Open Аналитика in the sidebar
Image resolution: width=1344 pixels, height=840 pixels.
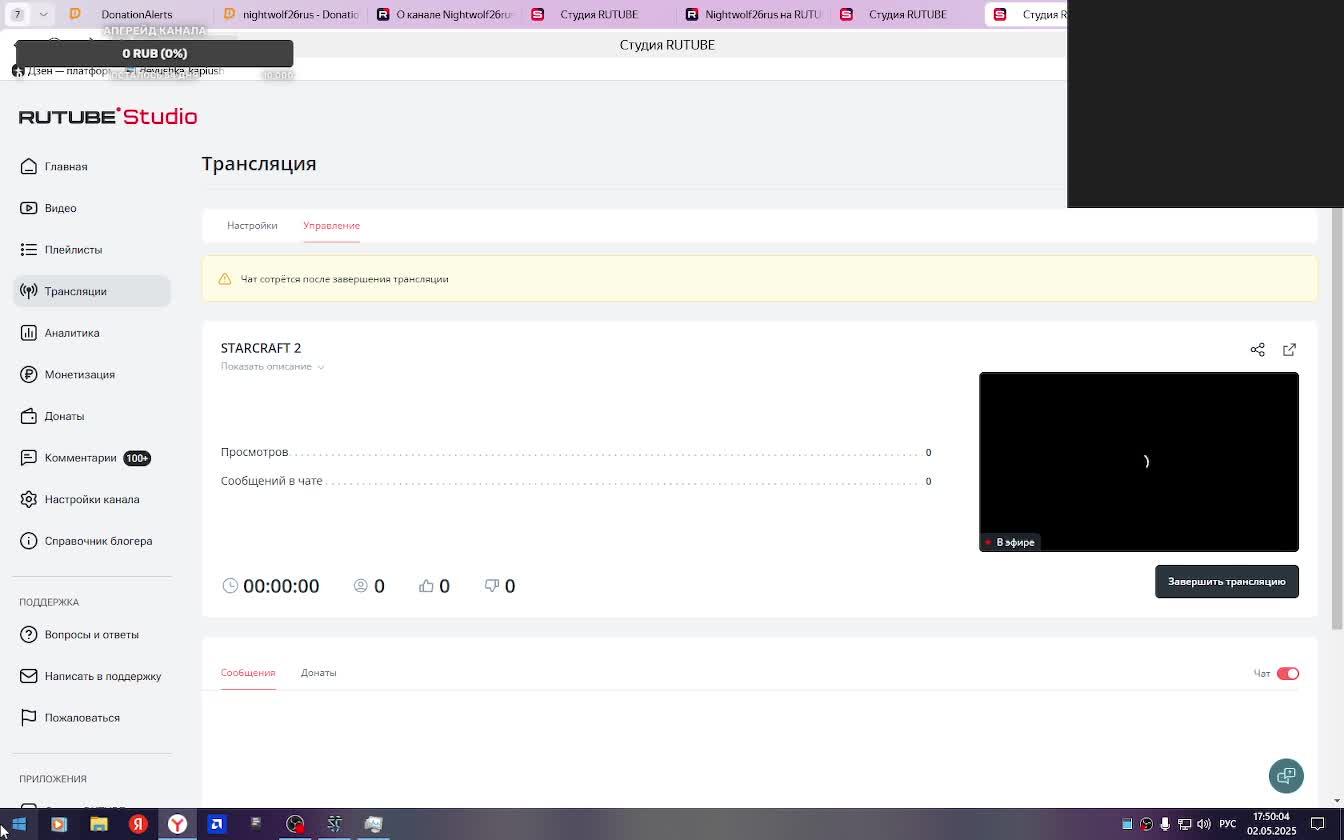[x=71, y=333]
